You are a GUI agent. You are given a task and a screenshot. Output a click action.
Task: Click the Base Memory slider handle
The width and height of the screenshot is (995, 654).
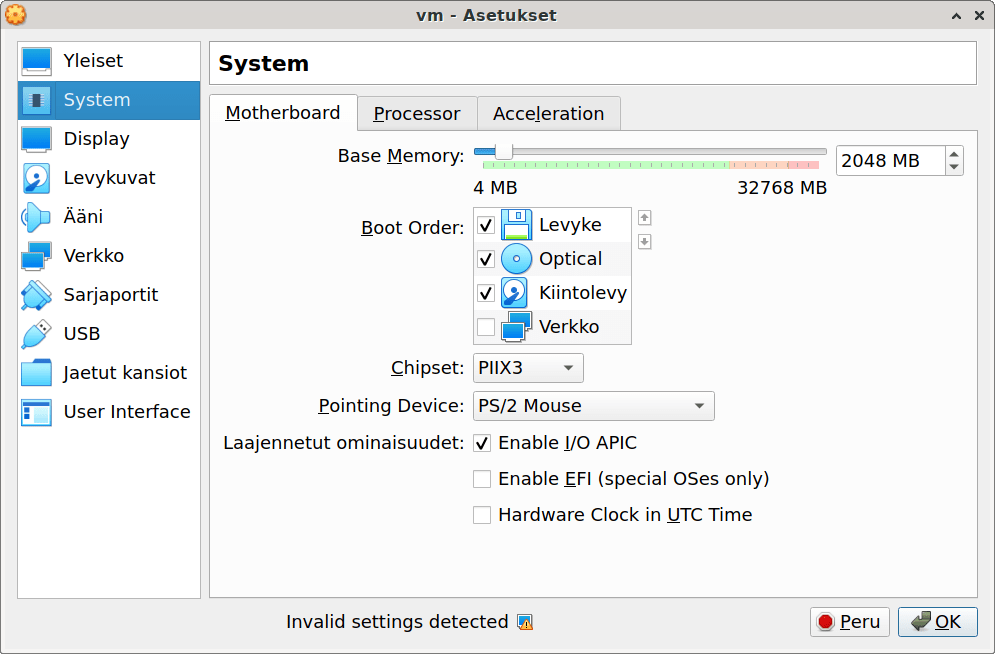pos(504,152)
